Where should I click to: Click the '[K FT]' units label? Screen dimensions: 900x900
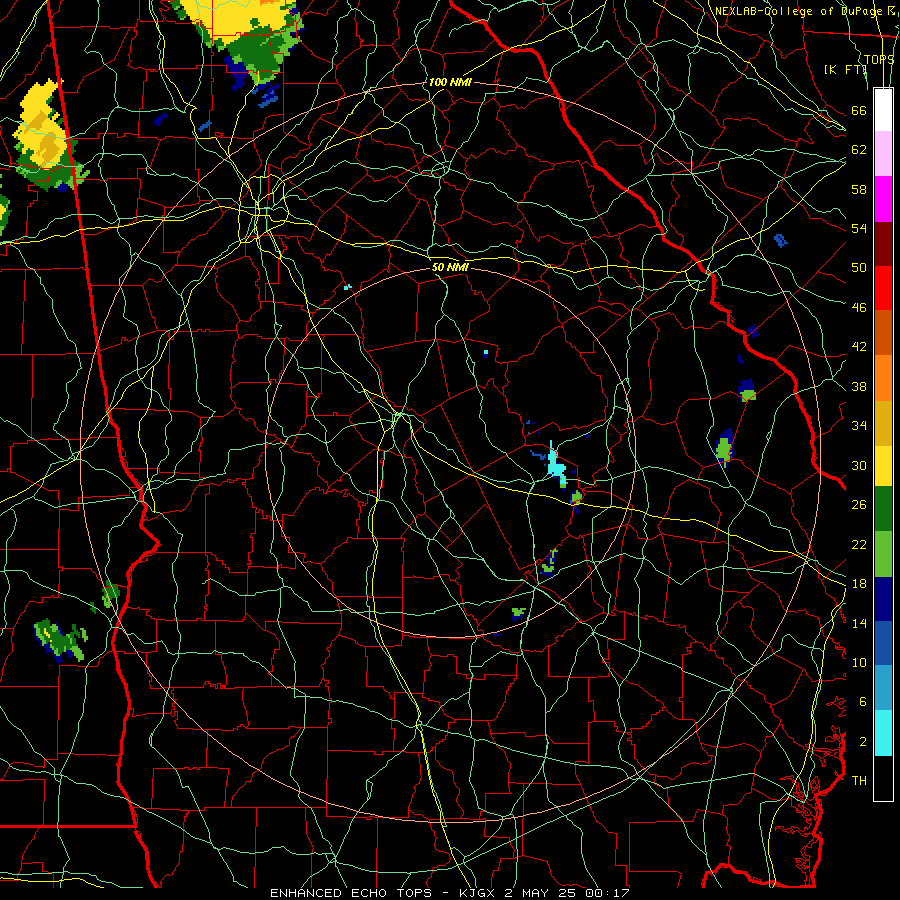(x=845, y=69)
